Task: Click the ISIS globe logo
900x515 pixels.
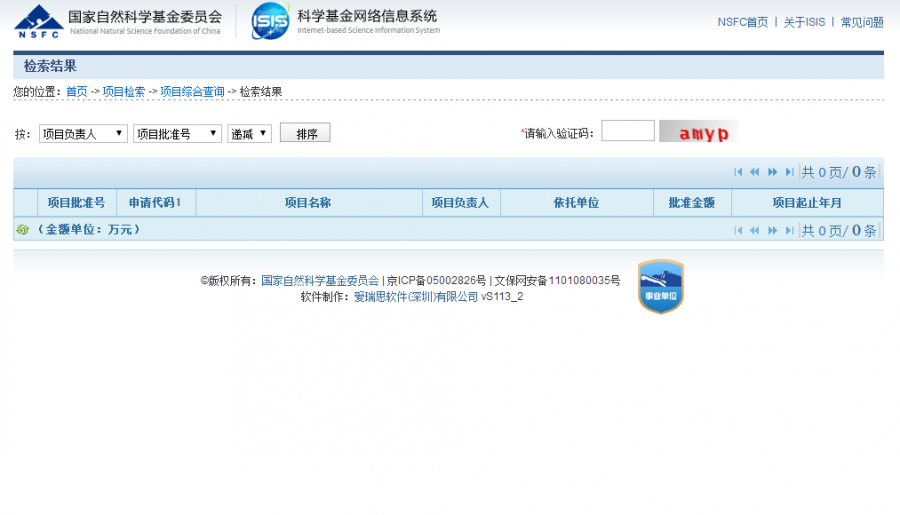Action: 270,20
